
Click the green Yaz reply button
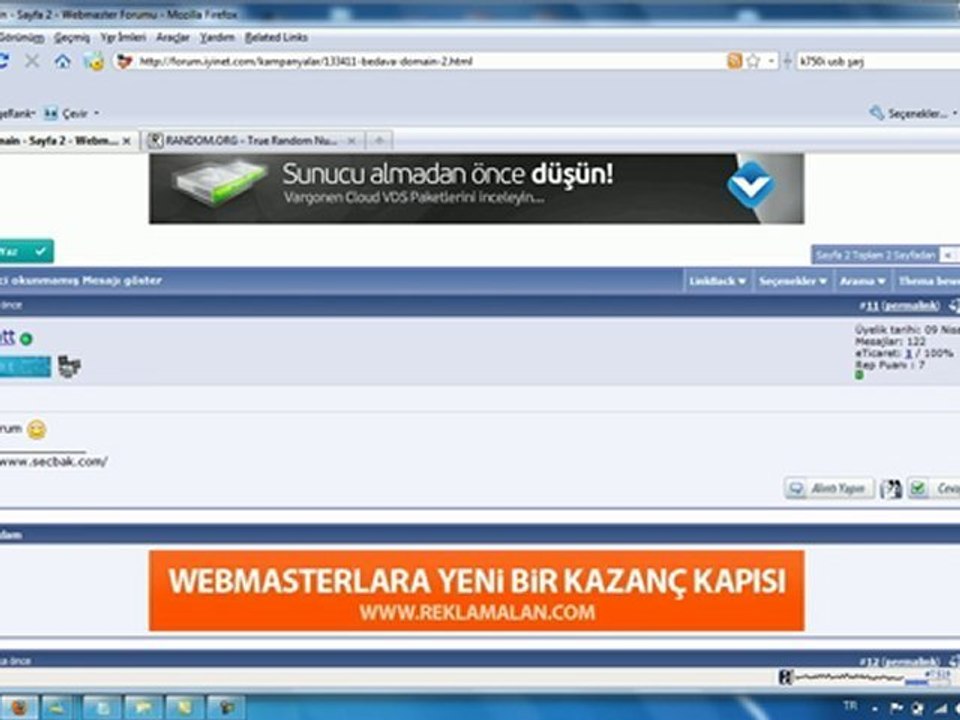[x=24, y=251]
